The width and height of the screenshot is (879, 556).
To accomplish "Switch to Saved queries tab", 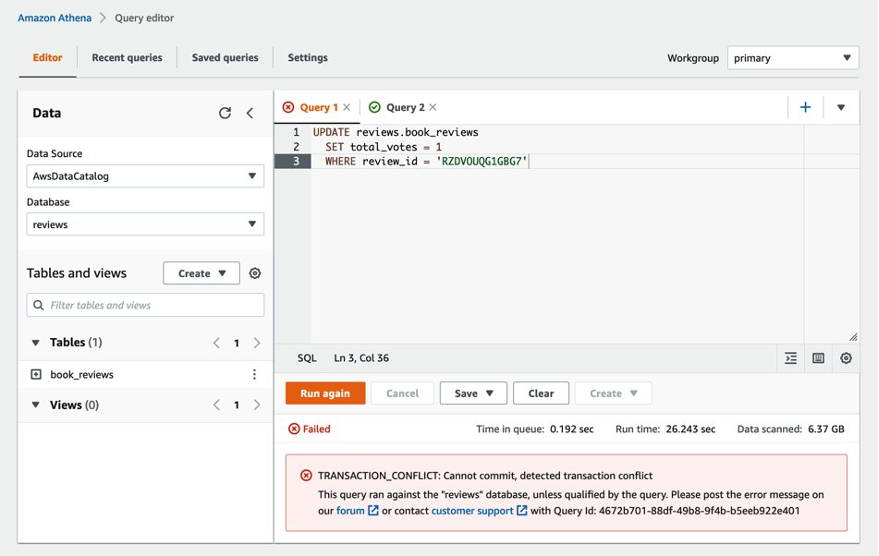I will [225, 58].
